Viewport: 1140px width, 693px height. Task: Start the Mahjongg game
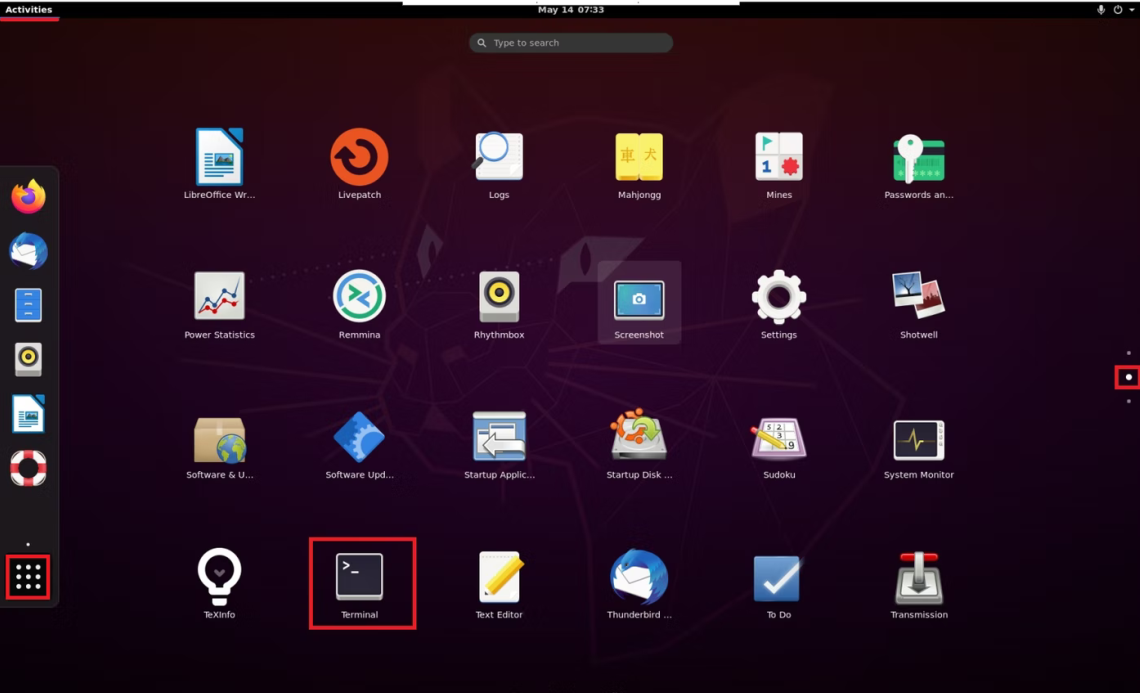point(639,164)
